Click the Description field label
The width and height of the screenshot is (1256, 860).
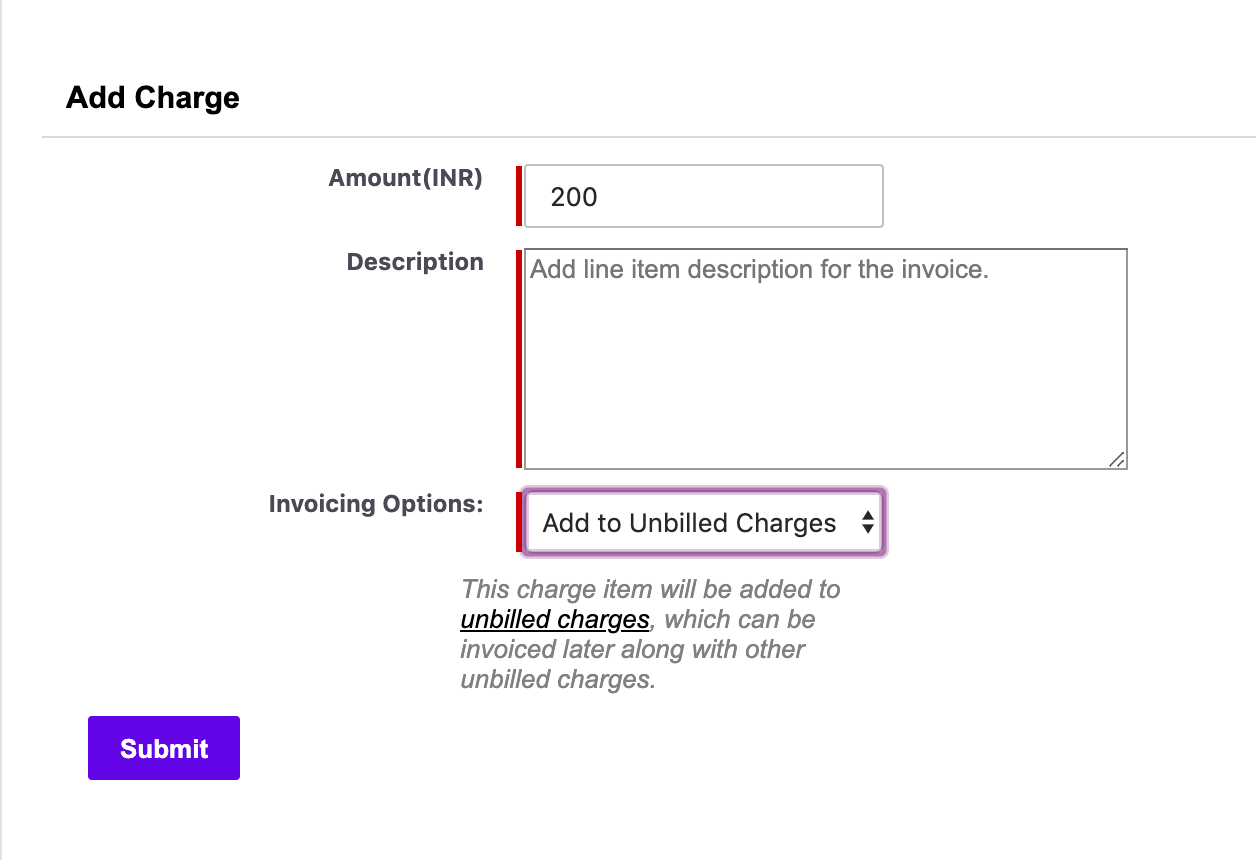coord(415,262)
